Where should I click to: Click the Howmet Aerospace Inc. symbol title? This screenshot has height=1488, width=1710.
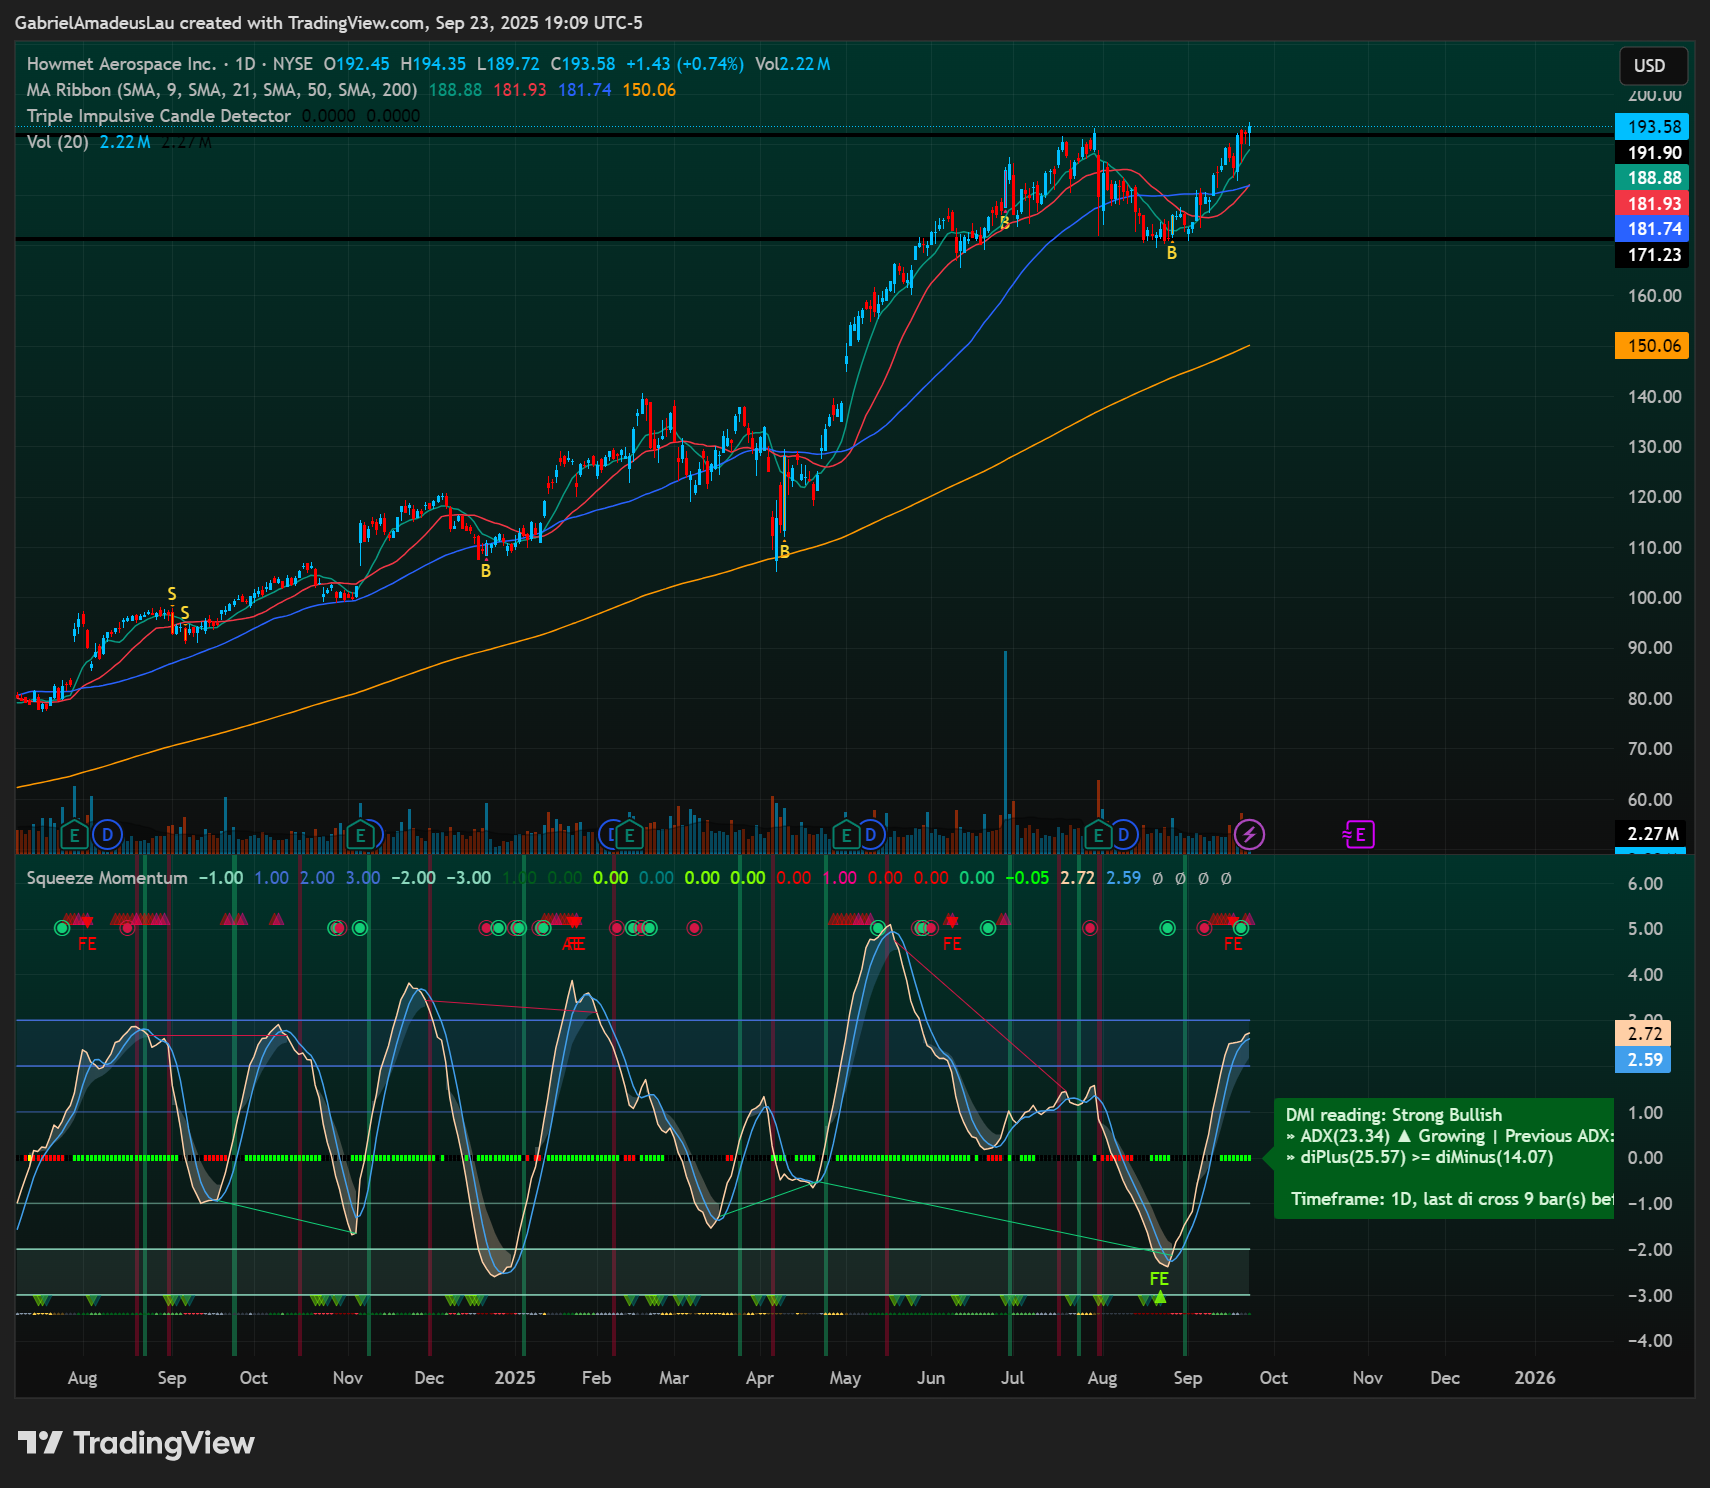click(x=121, y=64)
